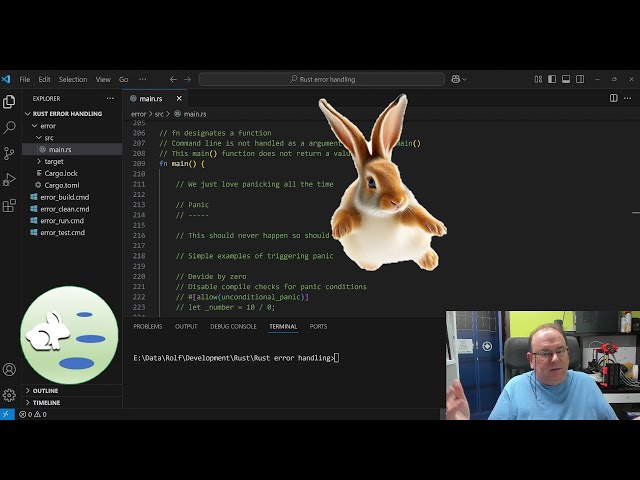Switch to the OUTPUT panel tab
The width and height of the screenshot is (640, 480).
(186, 327)
